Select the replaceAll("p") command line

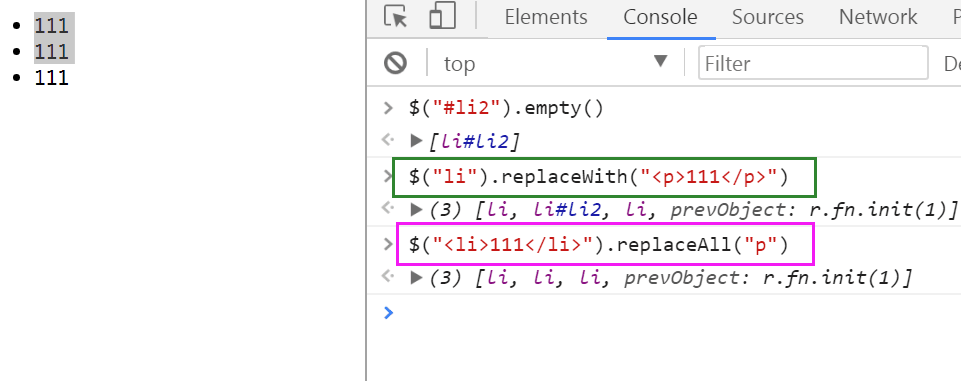tap(598, 245)
